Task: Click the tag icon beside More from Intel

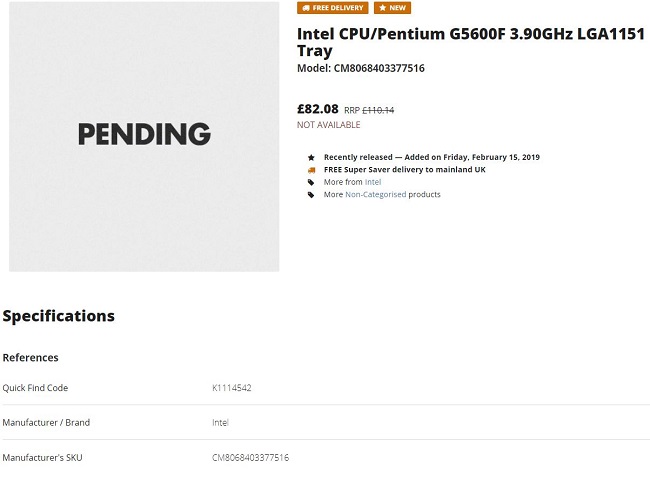Action: click(x=311, y=182)
